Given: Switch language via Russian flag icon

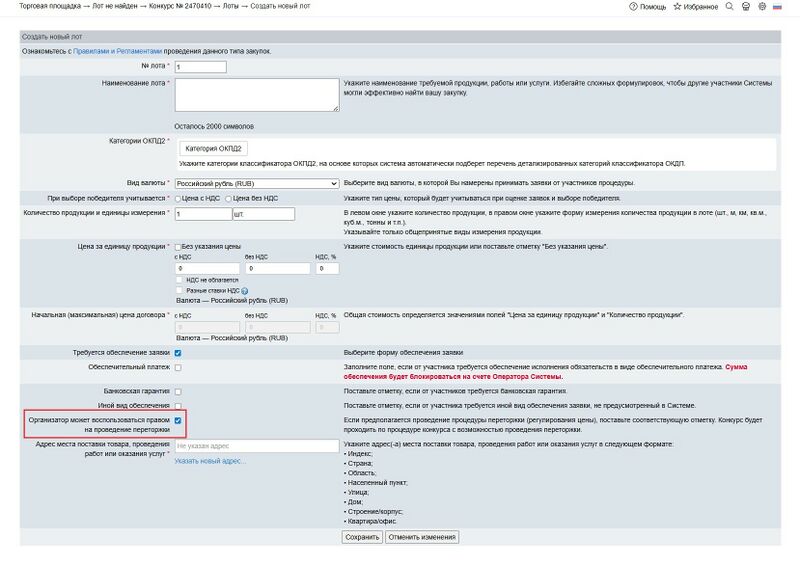Looking at the screenshot, I should coord(780,7).
